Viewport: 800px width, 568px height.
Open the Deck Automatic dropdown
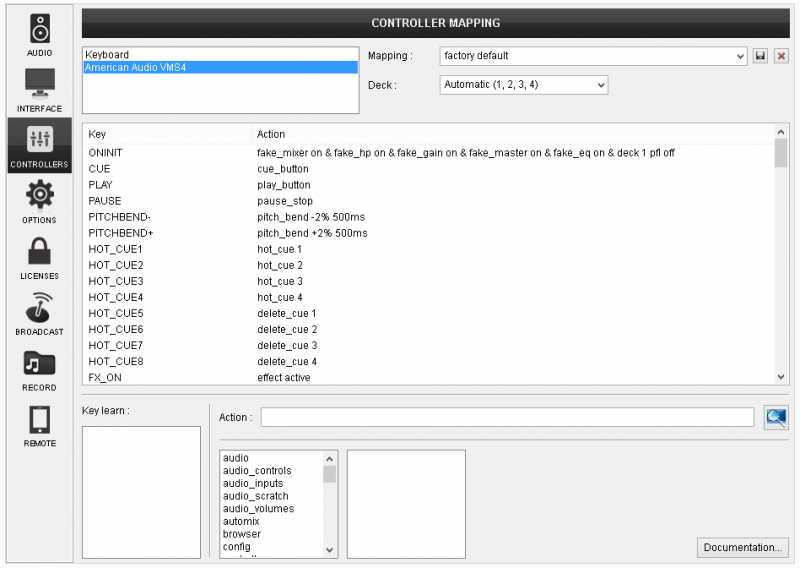523,85
